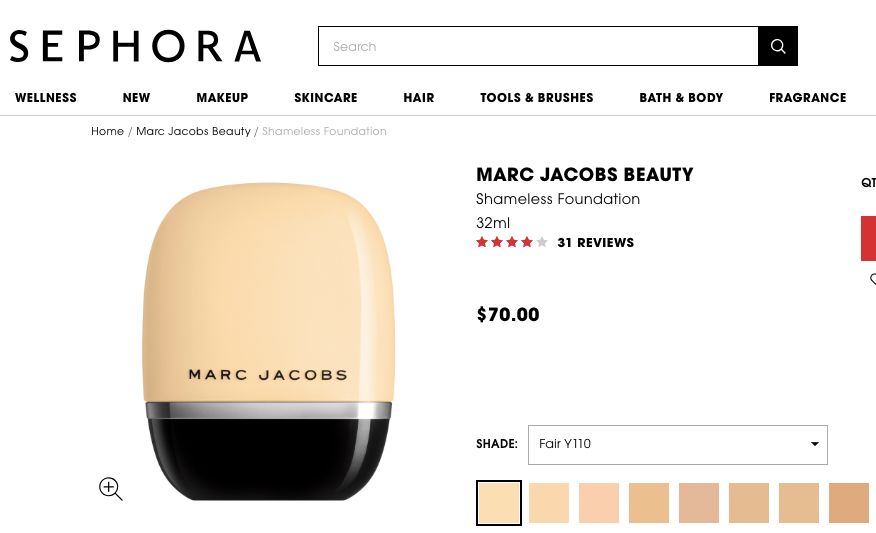Click the star rating icons
Image resolution: width=876 pixels, height=533 pixels.
511,242
